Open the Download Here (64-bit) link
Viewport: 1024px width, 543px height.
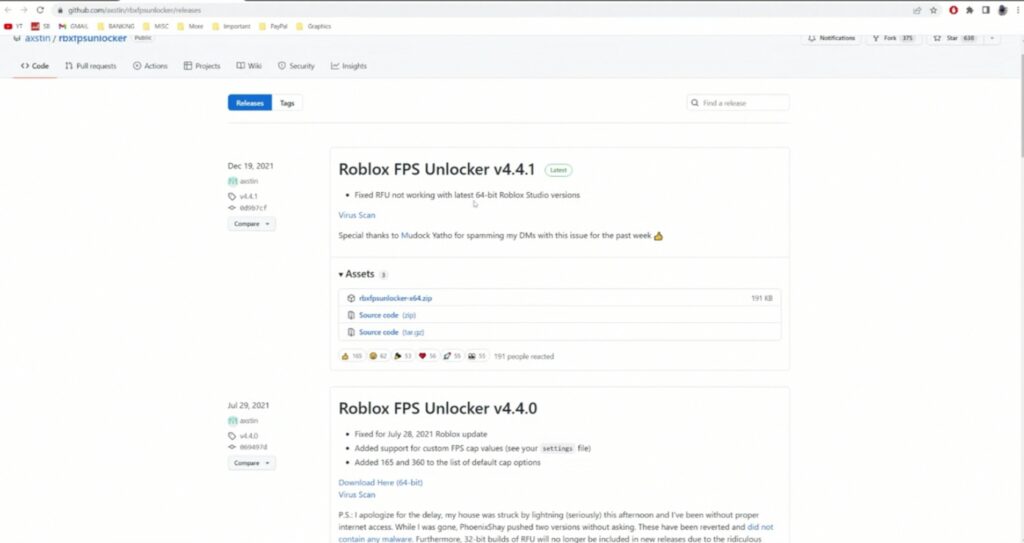(380, 483)
